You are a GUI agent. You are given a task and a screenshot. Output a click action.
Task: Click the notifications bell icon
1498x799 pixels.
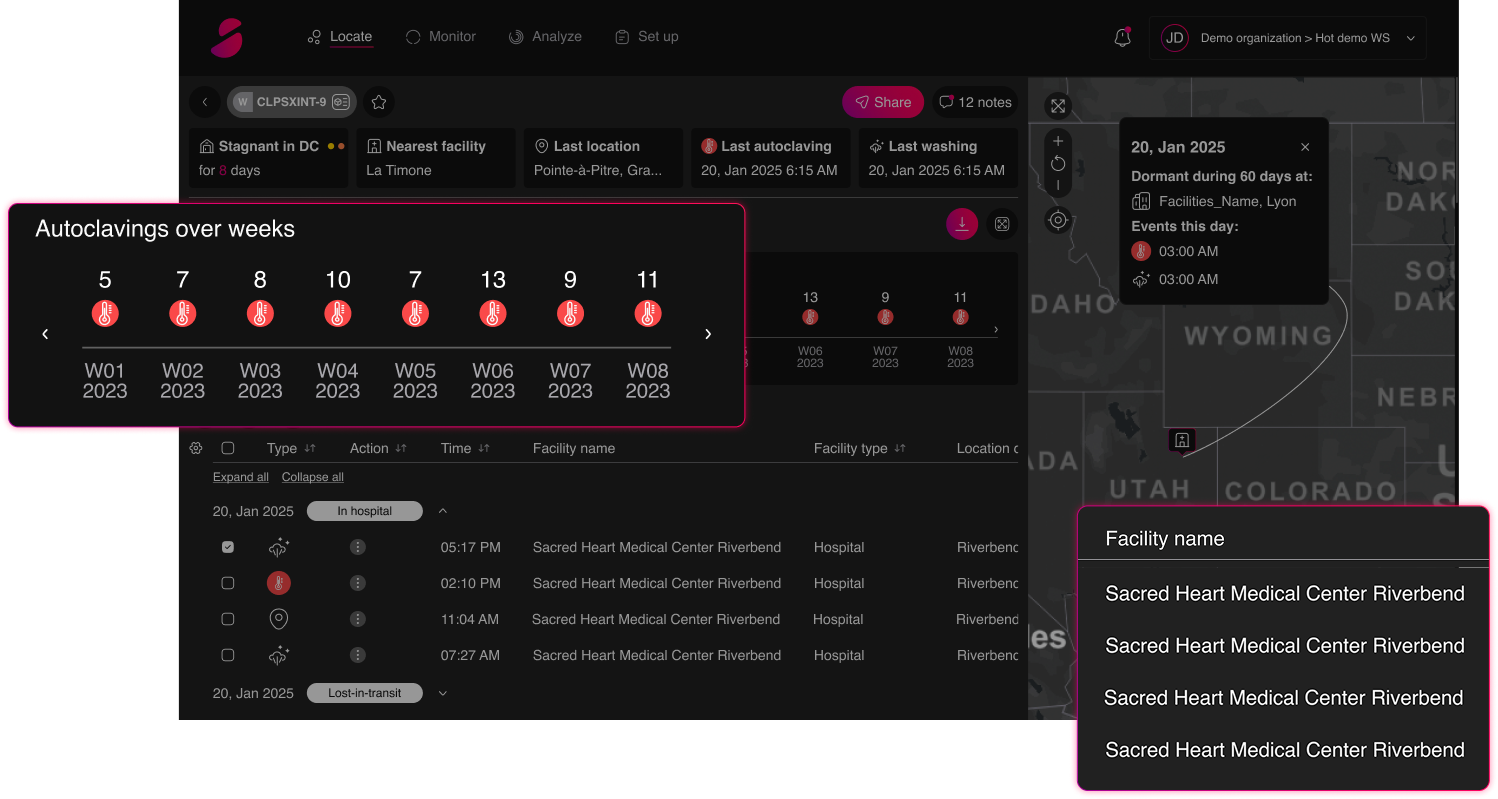coord(1122,38)
